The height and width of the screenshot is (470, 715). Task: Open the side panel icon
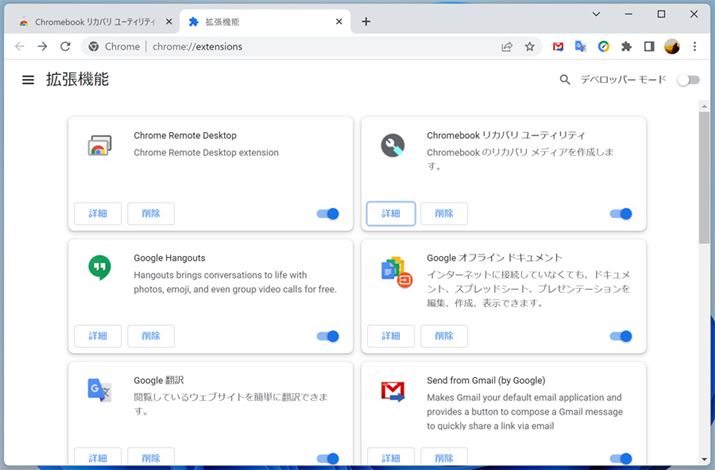click(x=649, y=46)
